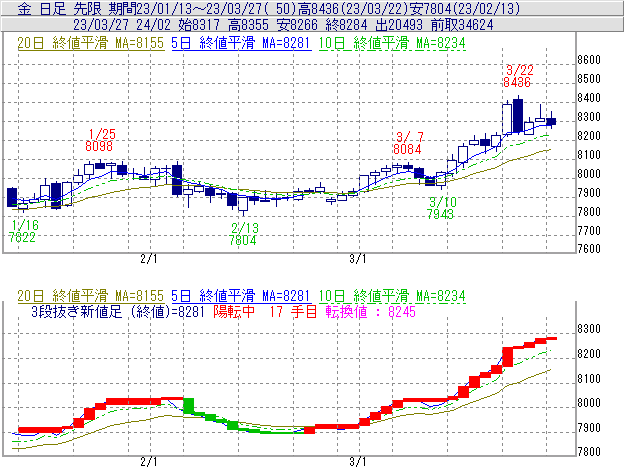Click the 3/1 date label under the lower chart
Screen dimensions: 624x475
point(358,462)
